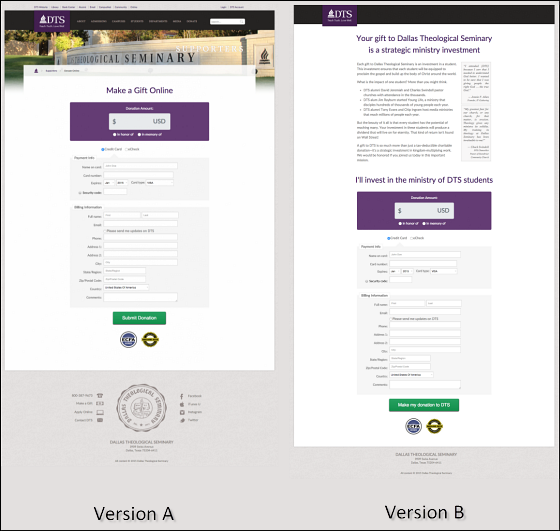This screenshot has height=531, width=560.
Task: Click security code help icon in Version A
Action: [x=80, y=193]
